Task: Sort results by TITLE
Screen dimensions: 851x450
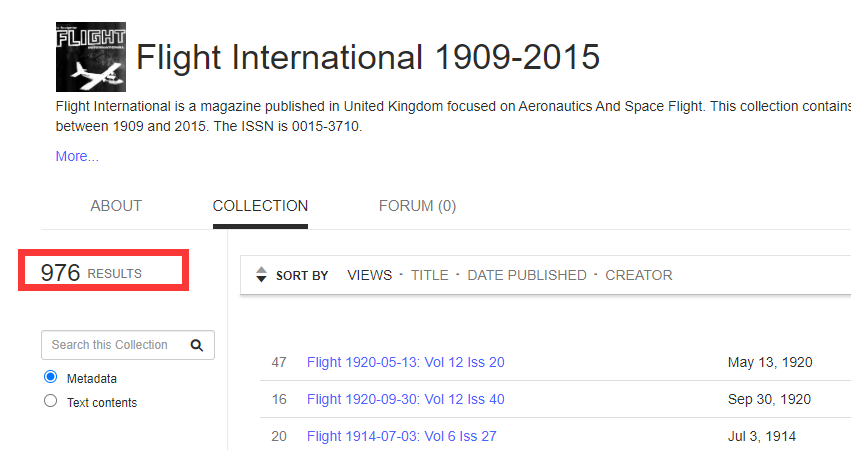Action: click(x=429, y=275)
